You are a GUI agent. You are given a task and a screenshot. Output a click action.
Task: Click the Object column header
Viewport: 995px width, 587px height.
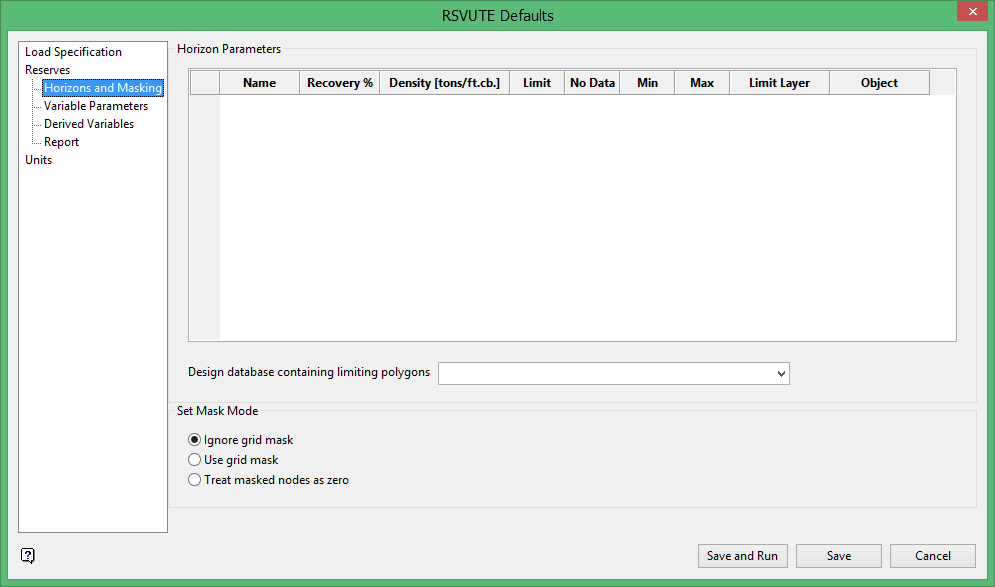(x=880, y=83)
